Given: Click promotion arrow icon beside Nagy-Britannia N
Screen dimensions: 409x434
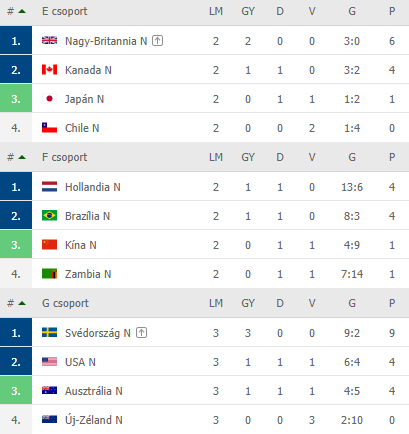Looking at the screenshot, I should tap(157, 41).
